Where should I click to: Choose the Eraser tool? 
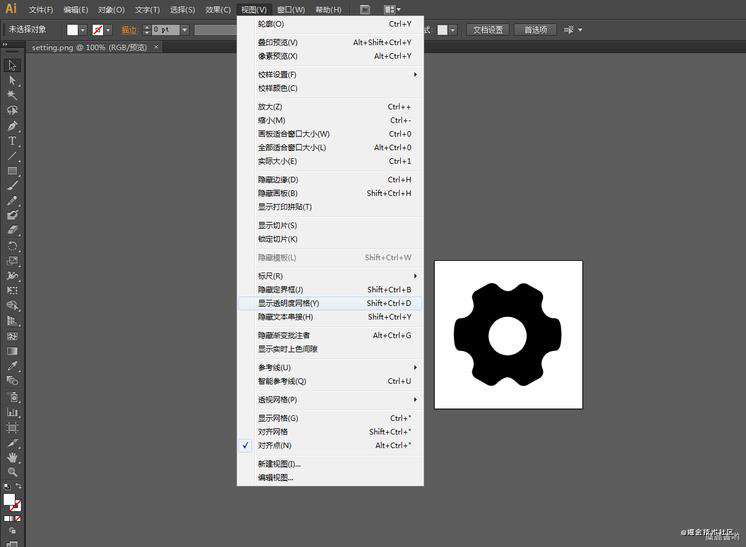click(12, 230)
